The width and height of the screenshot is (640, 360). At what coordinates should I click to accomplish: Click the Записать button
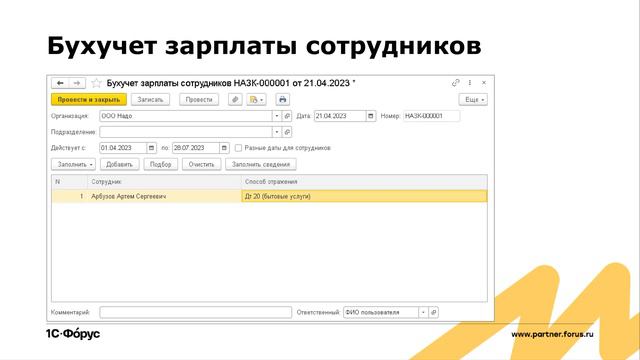[x=150, y=100]
